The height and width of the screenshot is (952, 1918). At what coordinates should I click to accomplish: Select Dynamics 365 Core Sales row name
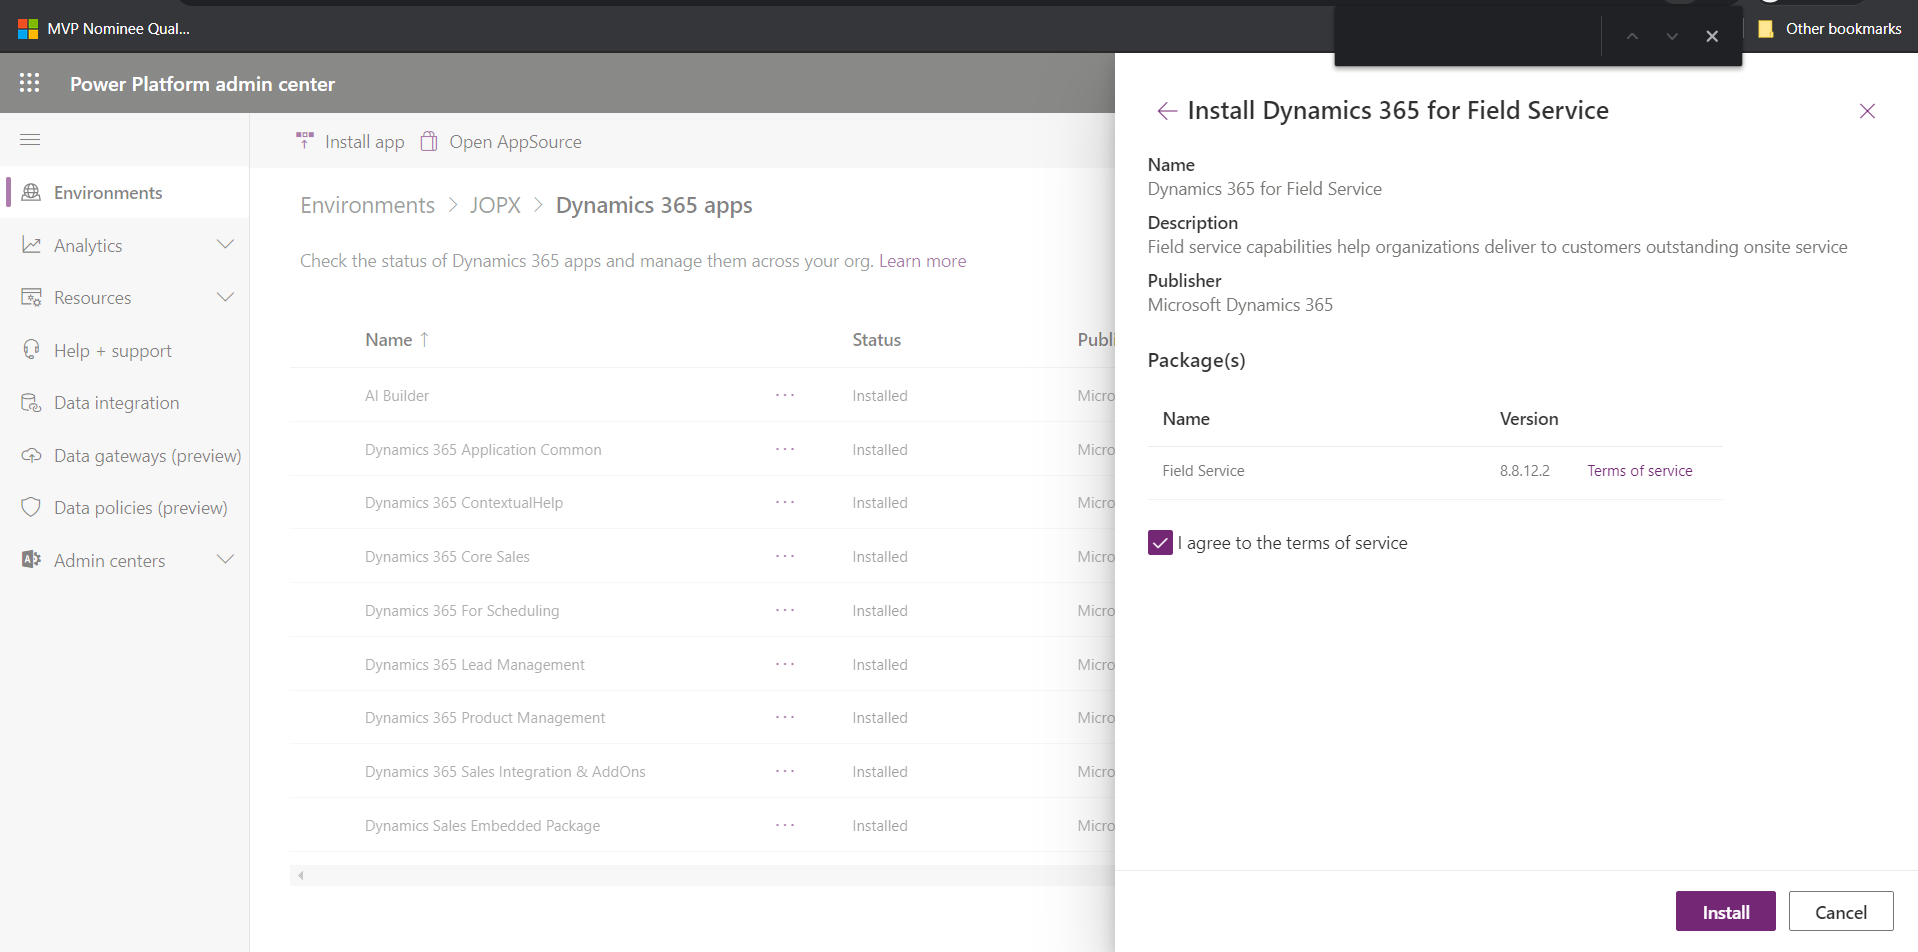coord(447,556)
